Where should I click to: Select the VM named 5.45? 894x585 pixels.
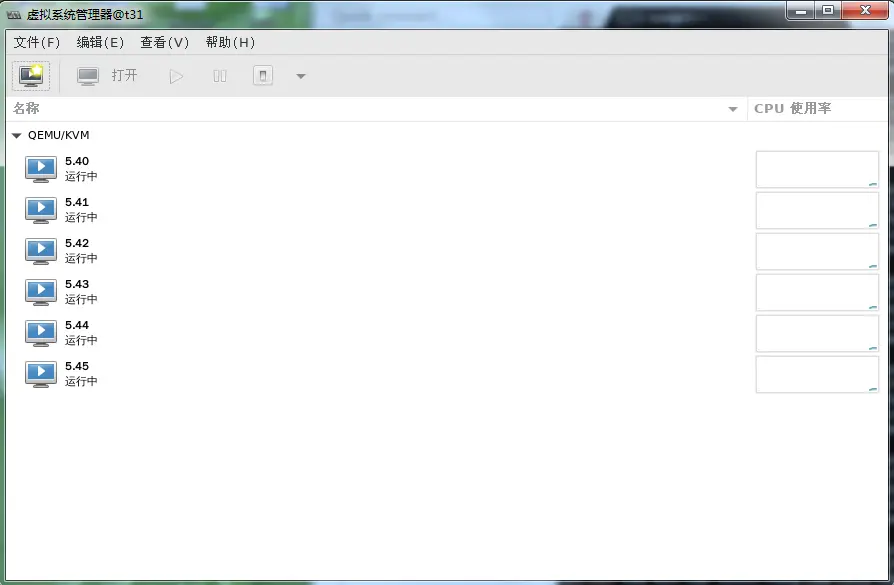[x=447, y=374]
